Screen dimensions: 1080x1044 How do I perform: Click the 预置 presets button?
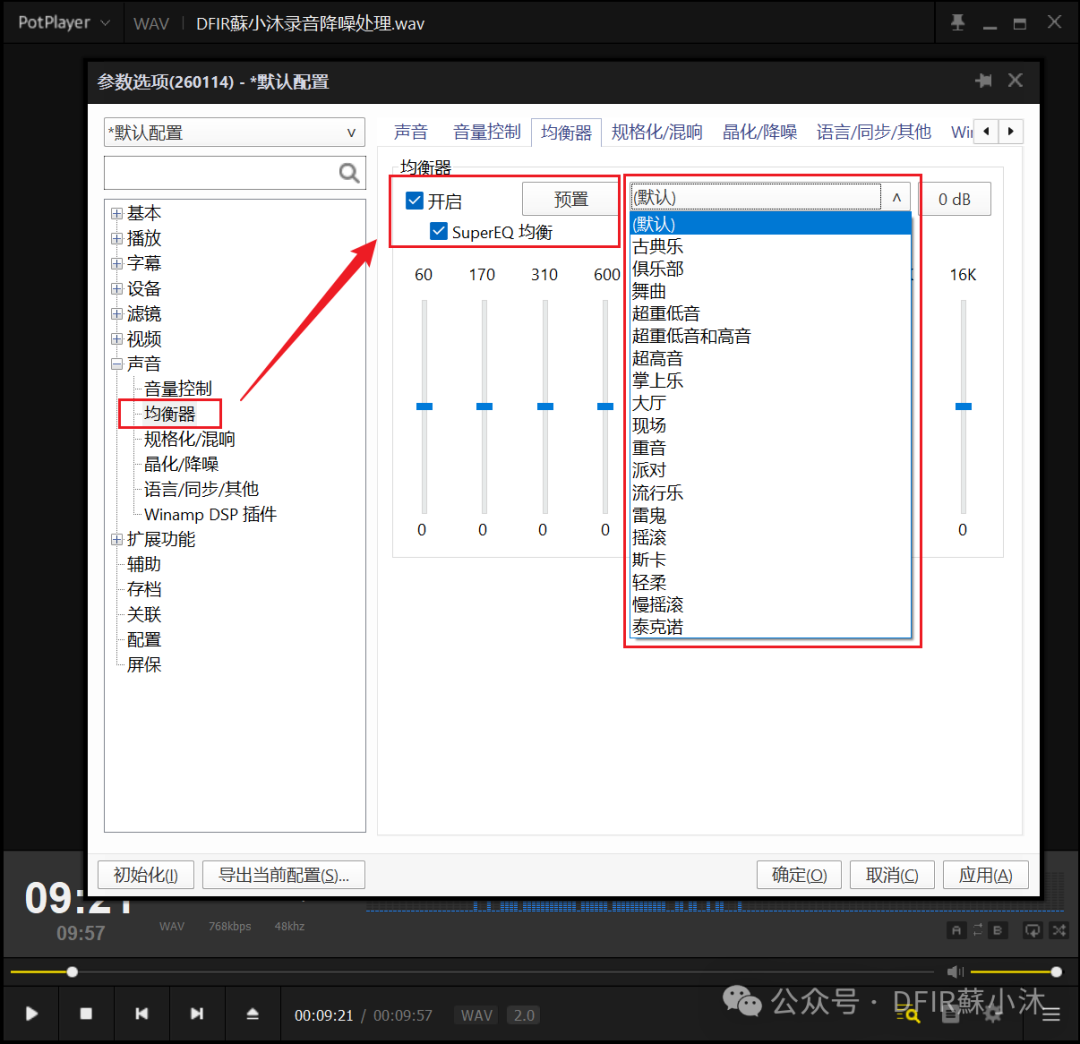(570, 198)
